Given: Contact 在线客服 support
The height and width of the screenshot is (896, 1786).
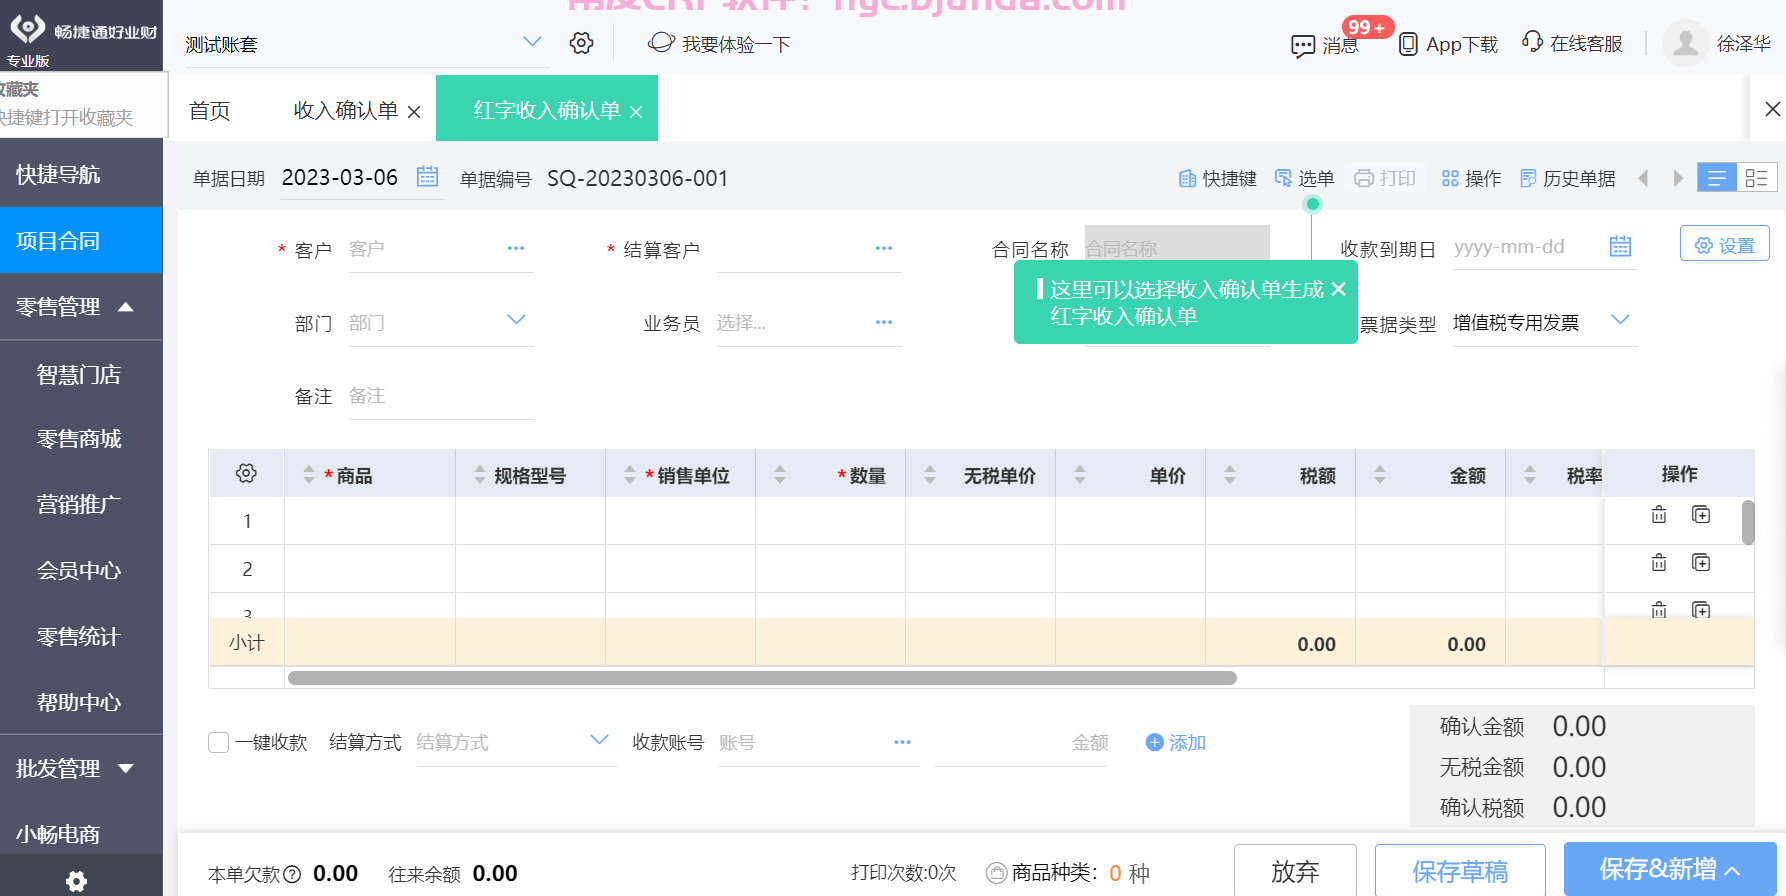Looking at the screenshot, I should click(1572, 43).
